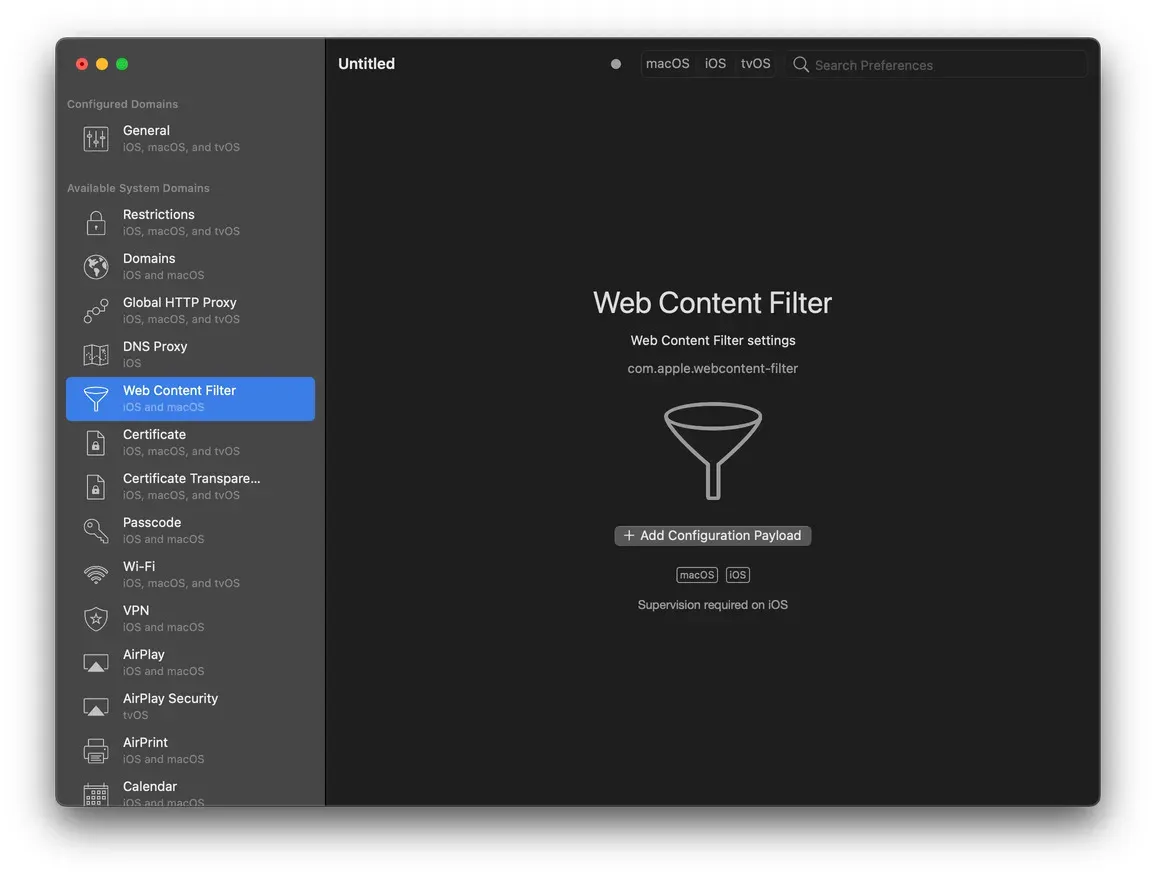Select Certificate Transparency in the sidebar
This screenshot has height=880, width=1156.
[190, 486]
